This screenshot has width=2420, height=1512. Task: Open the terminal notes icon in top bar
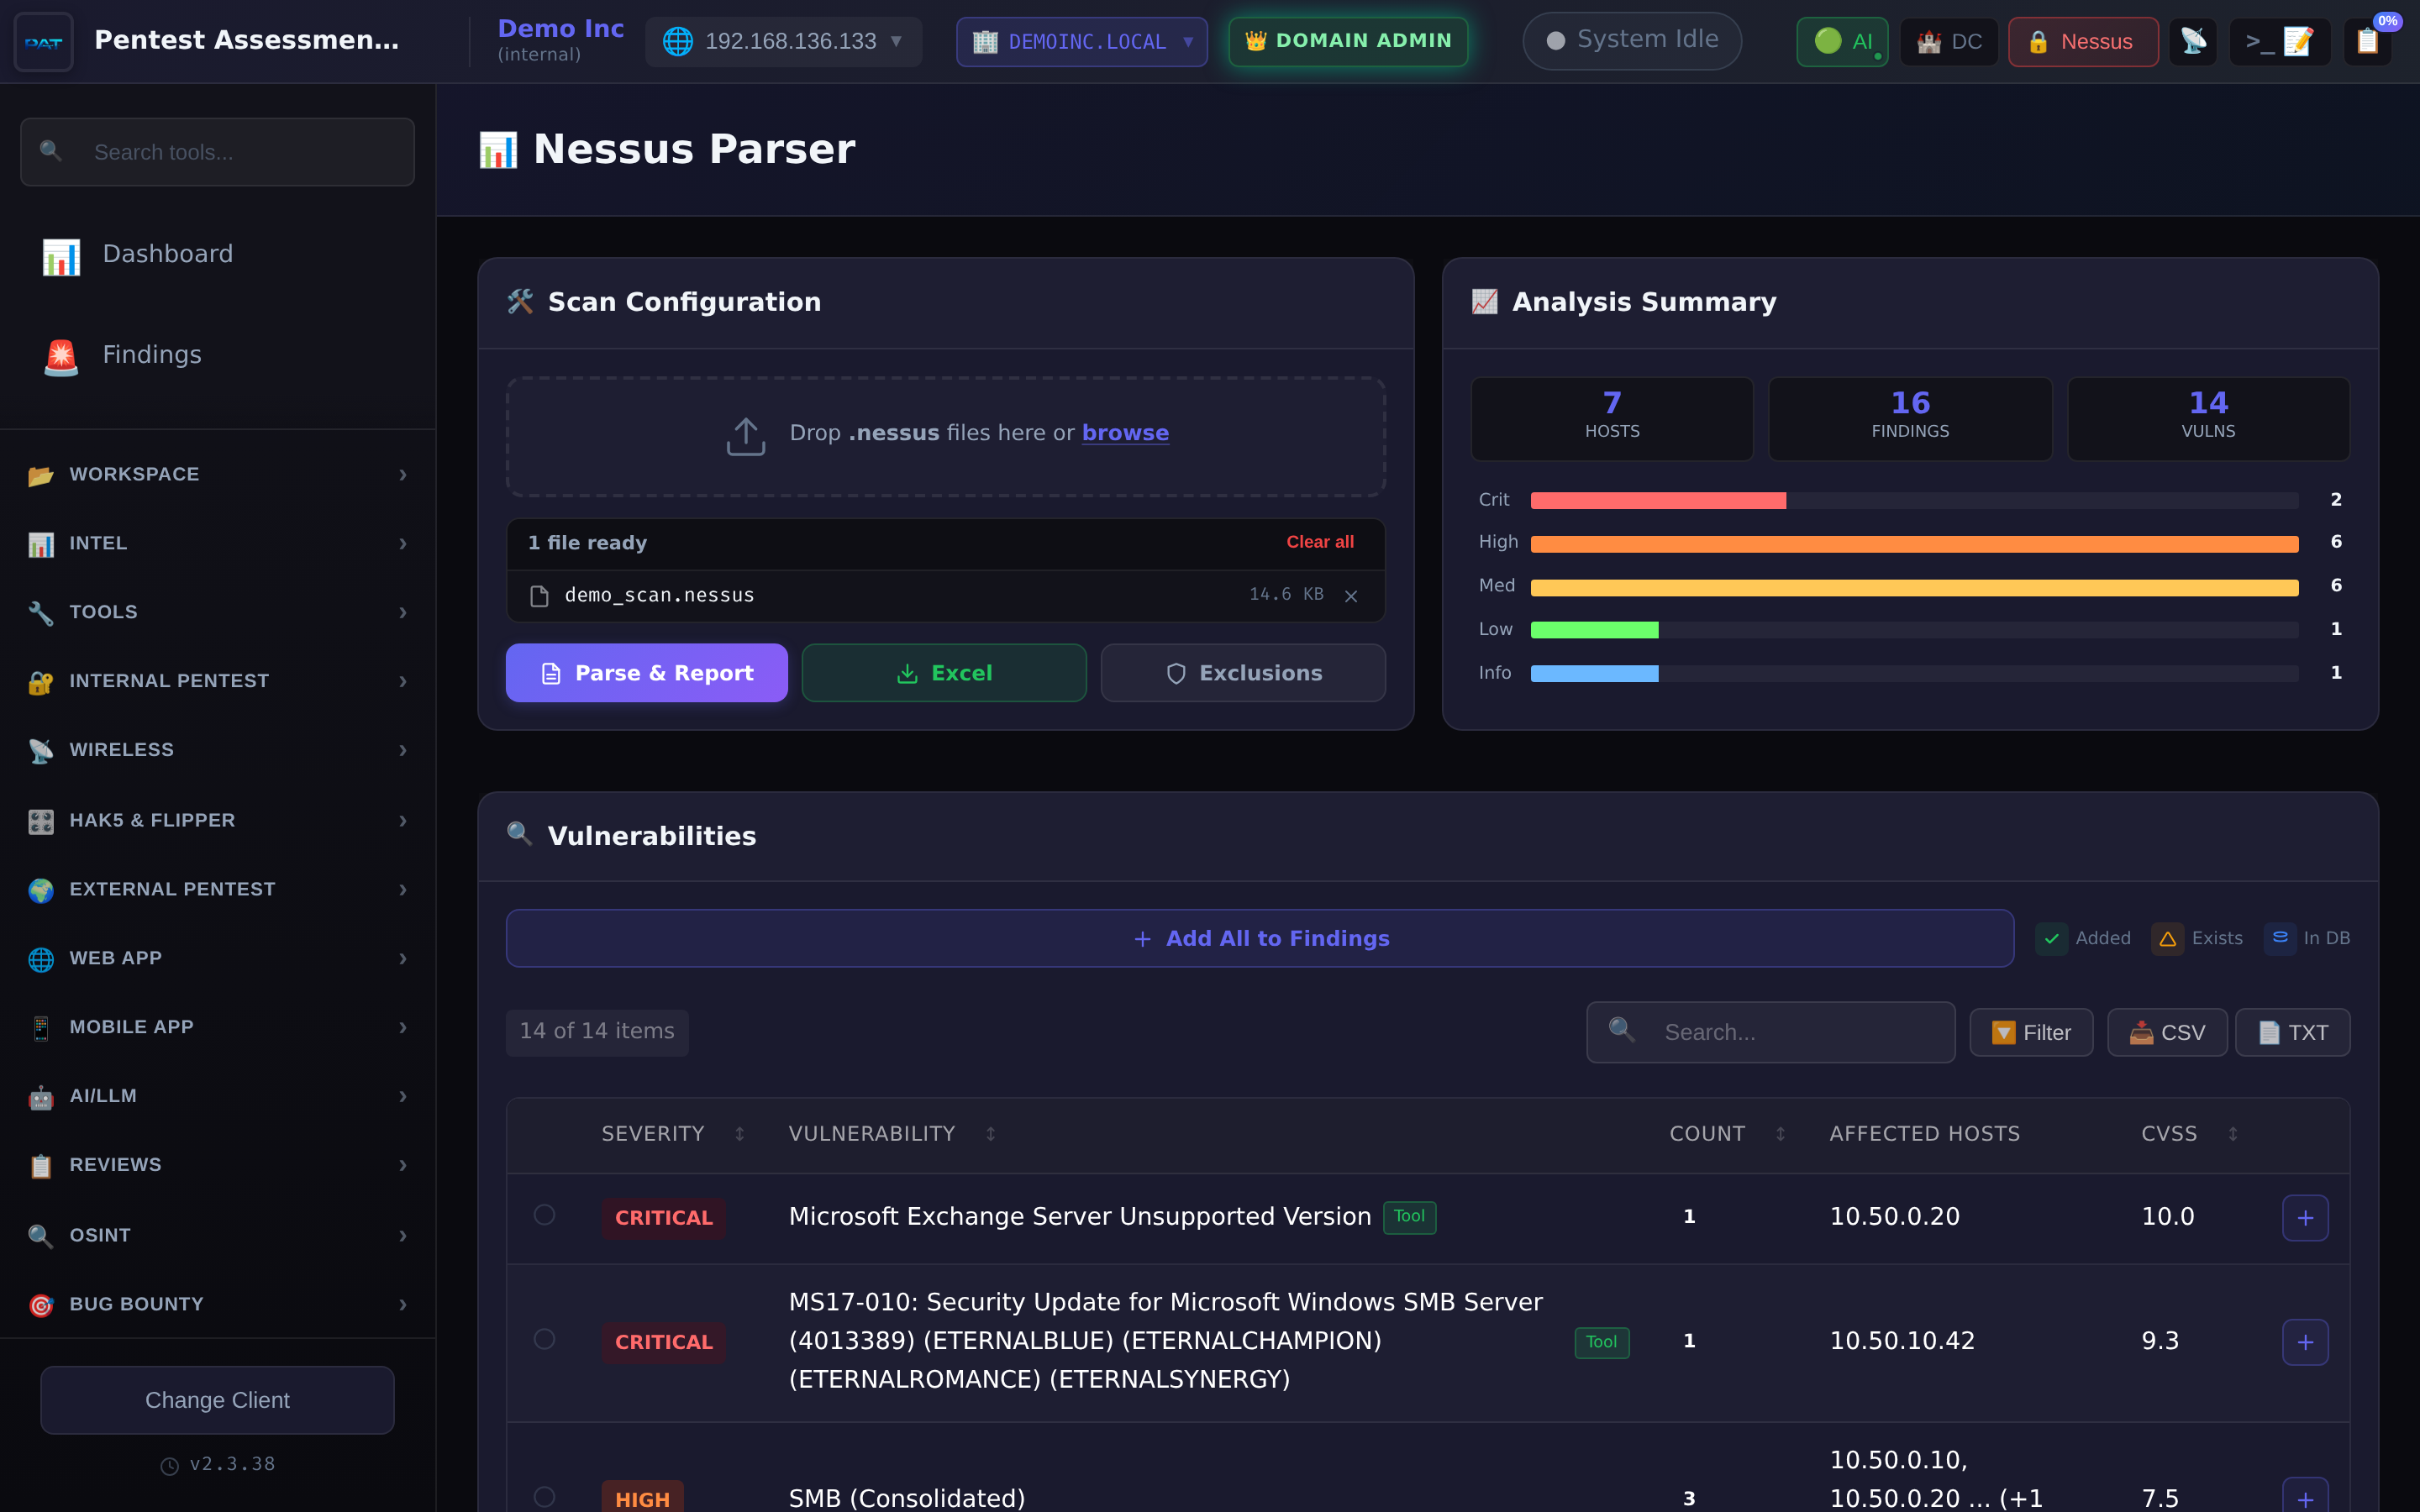(x=2280, y=41)
